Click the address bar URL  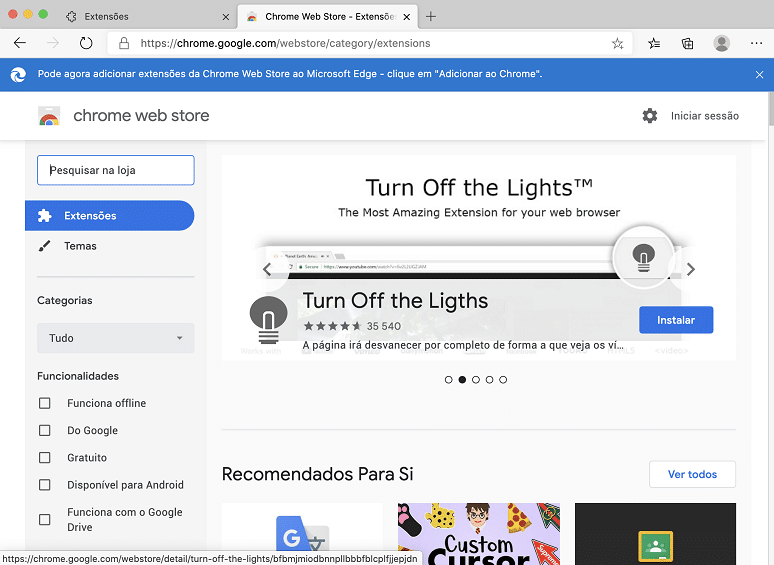[285, 43]
